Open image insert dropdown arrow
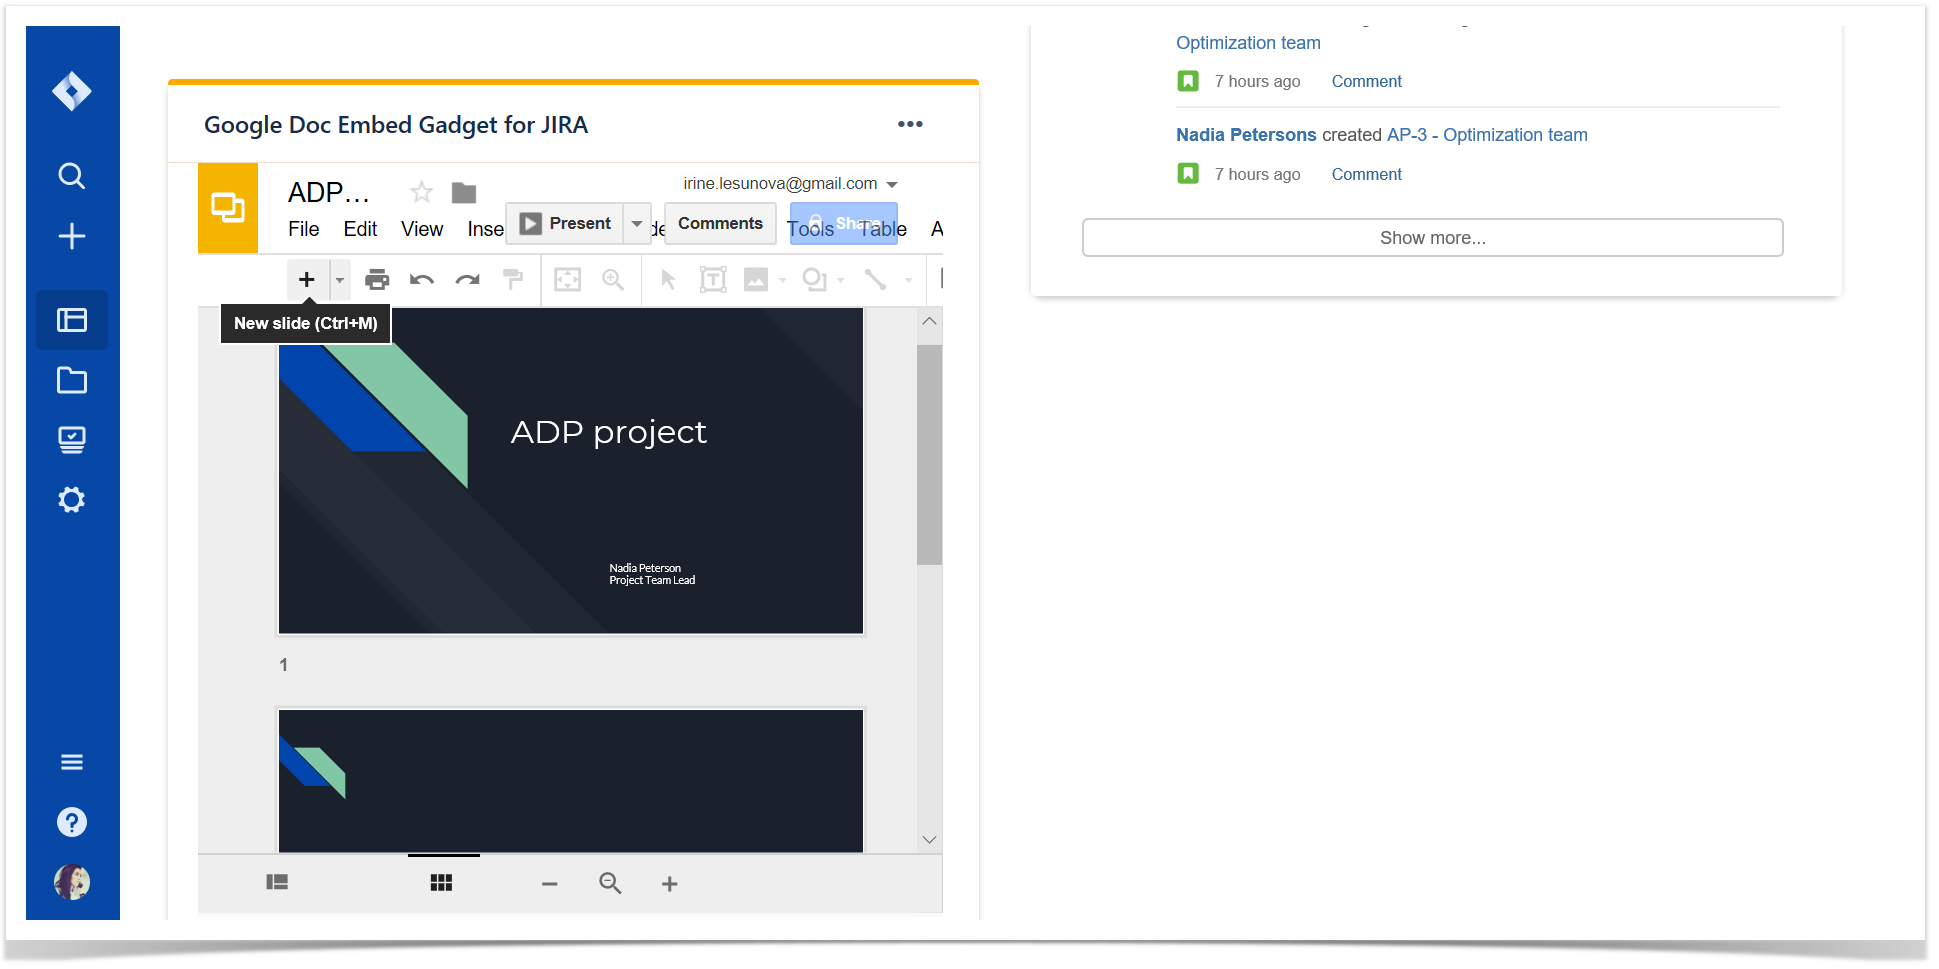 pos(783,280)
